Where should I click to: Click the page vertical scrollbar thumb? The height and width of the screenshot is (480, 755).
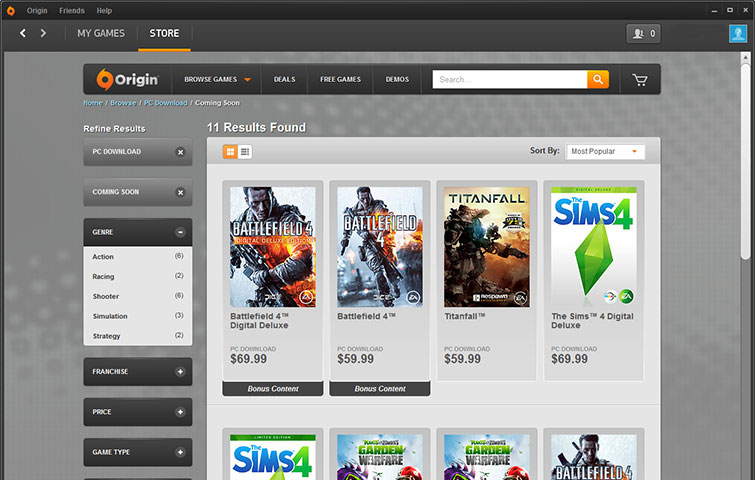[745, 161]
